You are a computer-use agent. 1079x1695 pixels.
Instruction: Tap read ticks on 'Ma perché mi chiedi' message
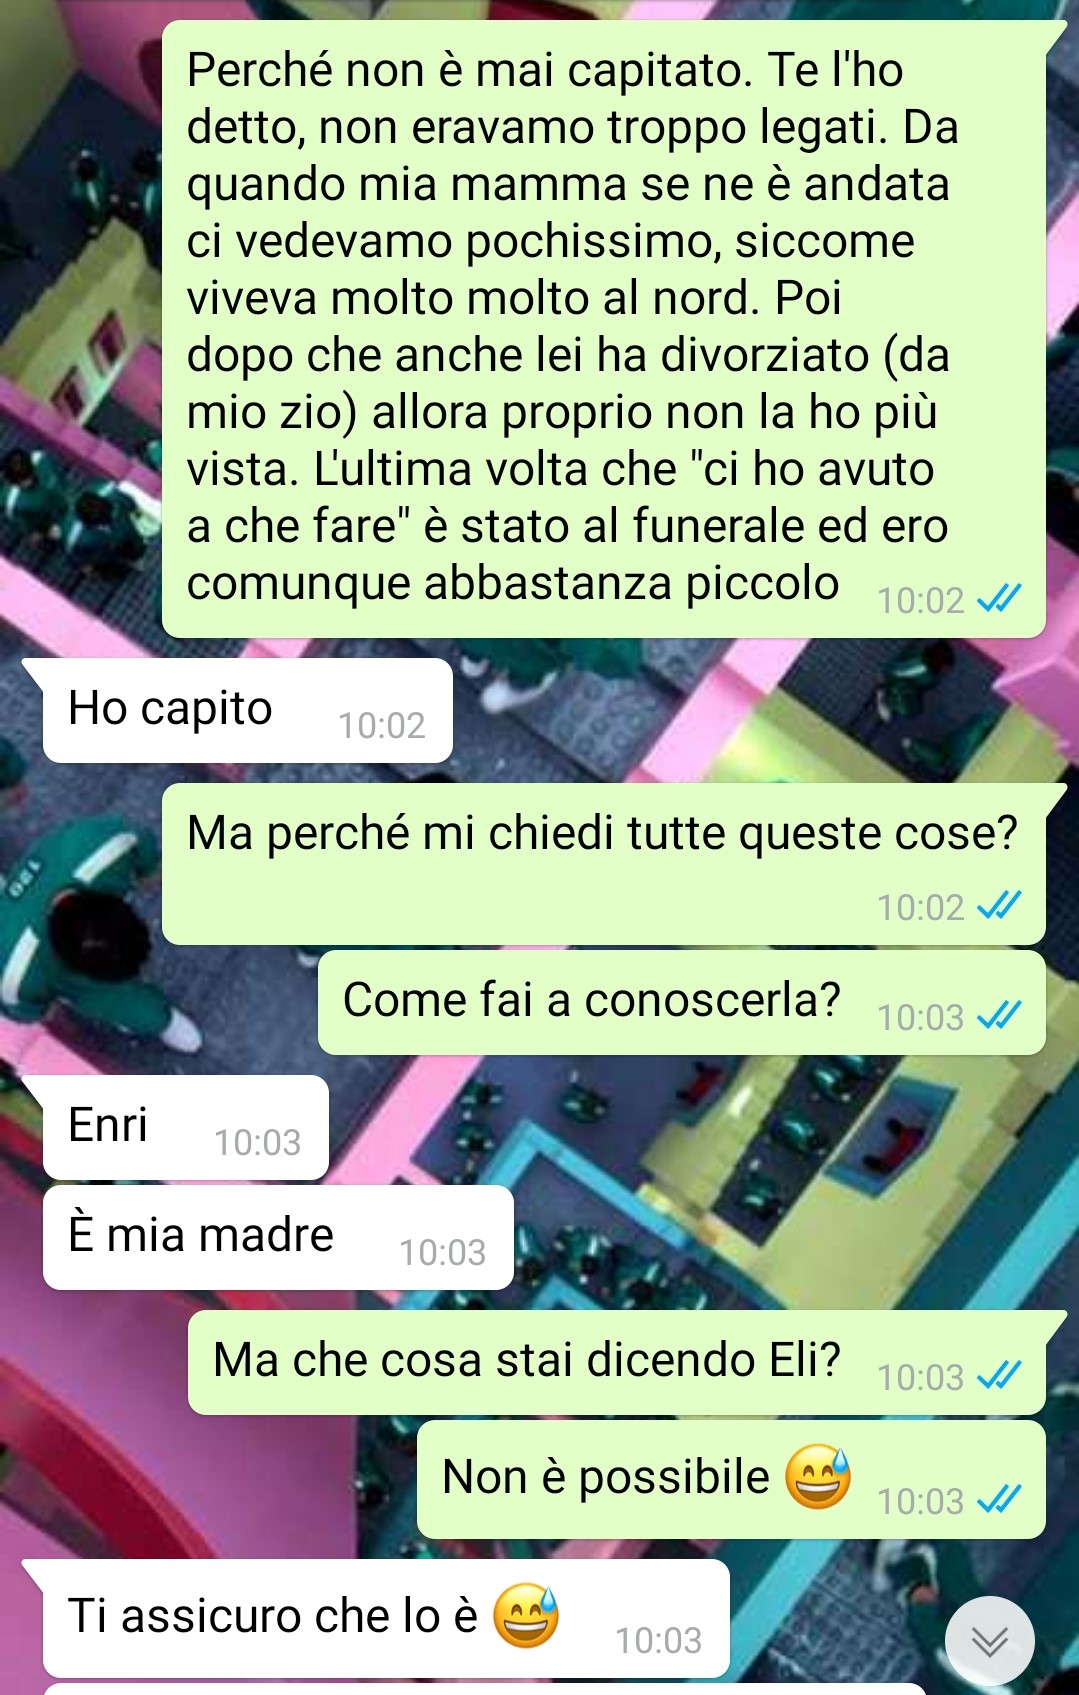coord(999,905)
